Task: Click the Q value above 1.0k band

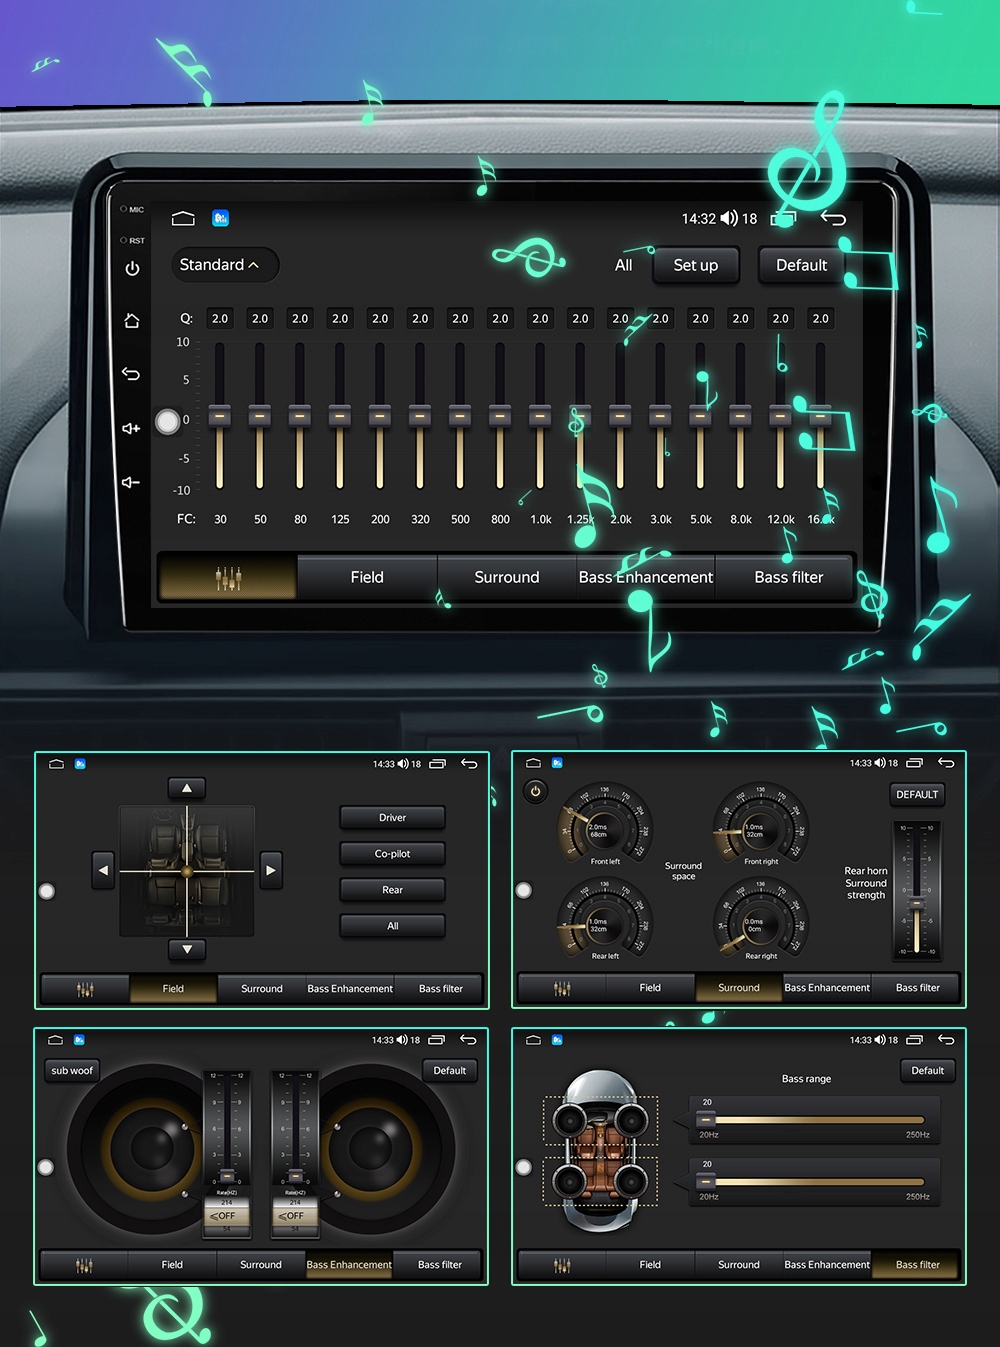Action: tap(540, 319)
